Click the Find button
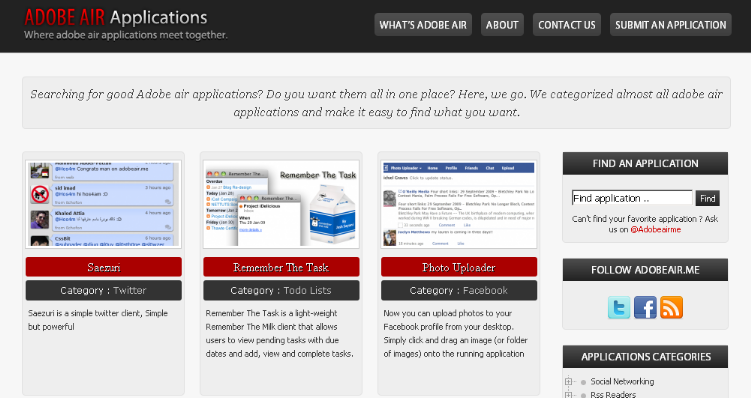 (707, 198)
